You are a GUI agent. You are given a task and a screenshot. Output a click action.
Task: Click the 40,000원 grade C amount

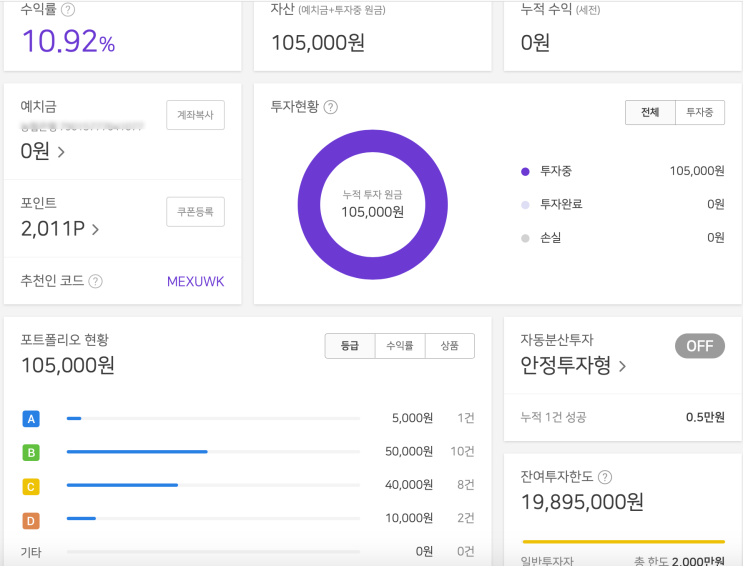409,485
